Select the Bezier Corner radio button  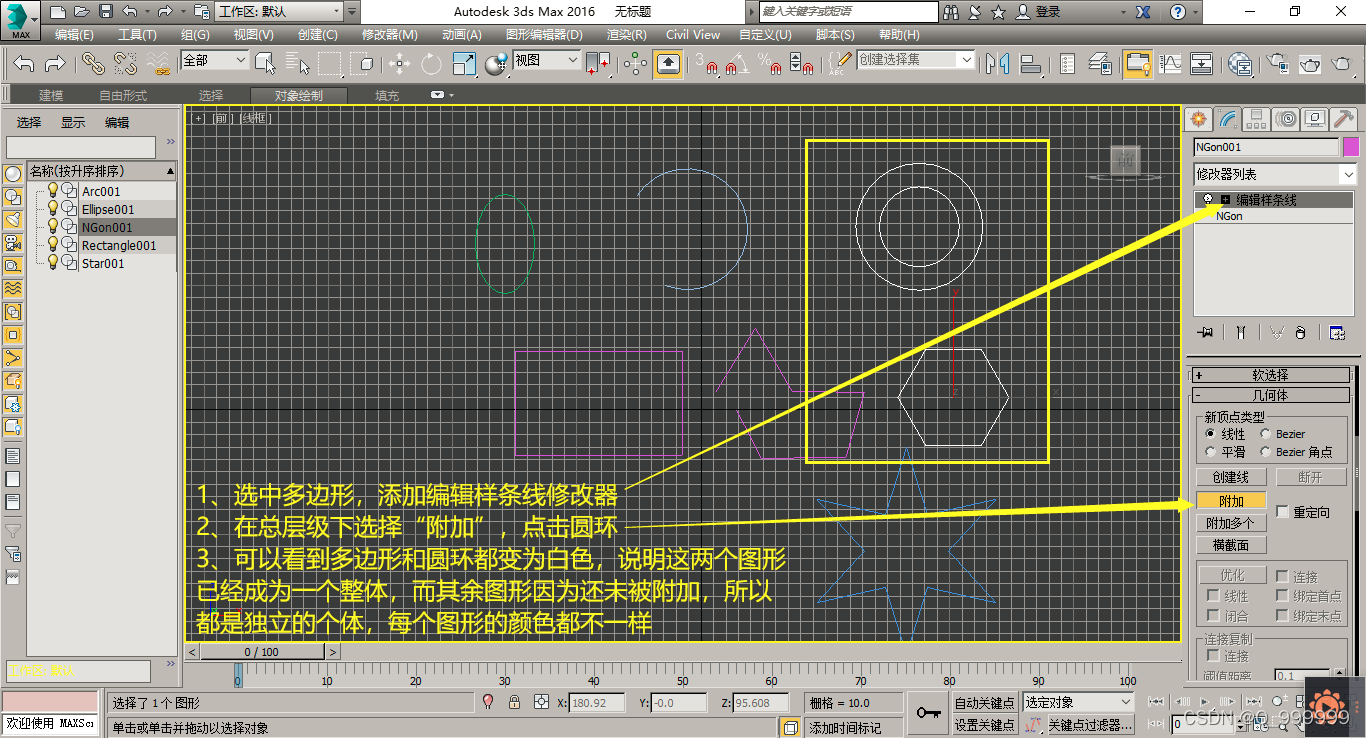1265,452
